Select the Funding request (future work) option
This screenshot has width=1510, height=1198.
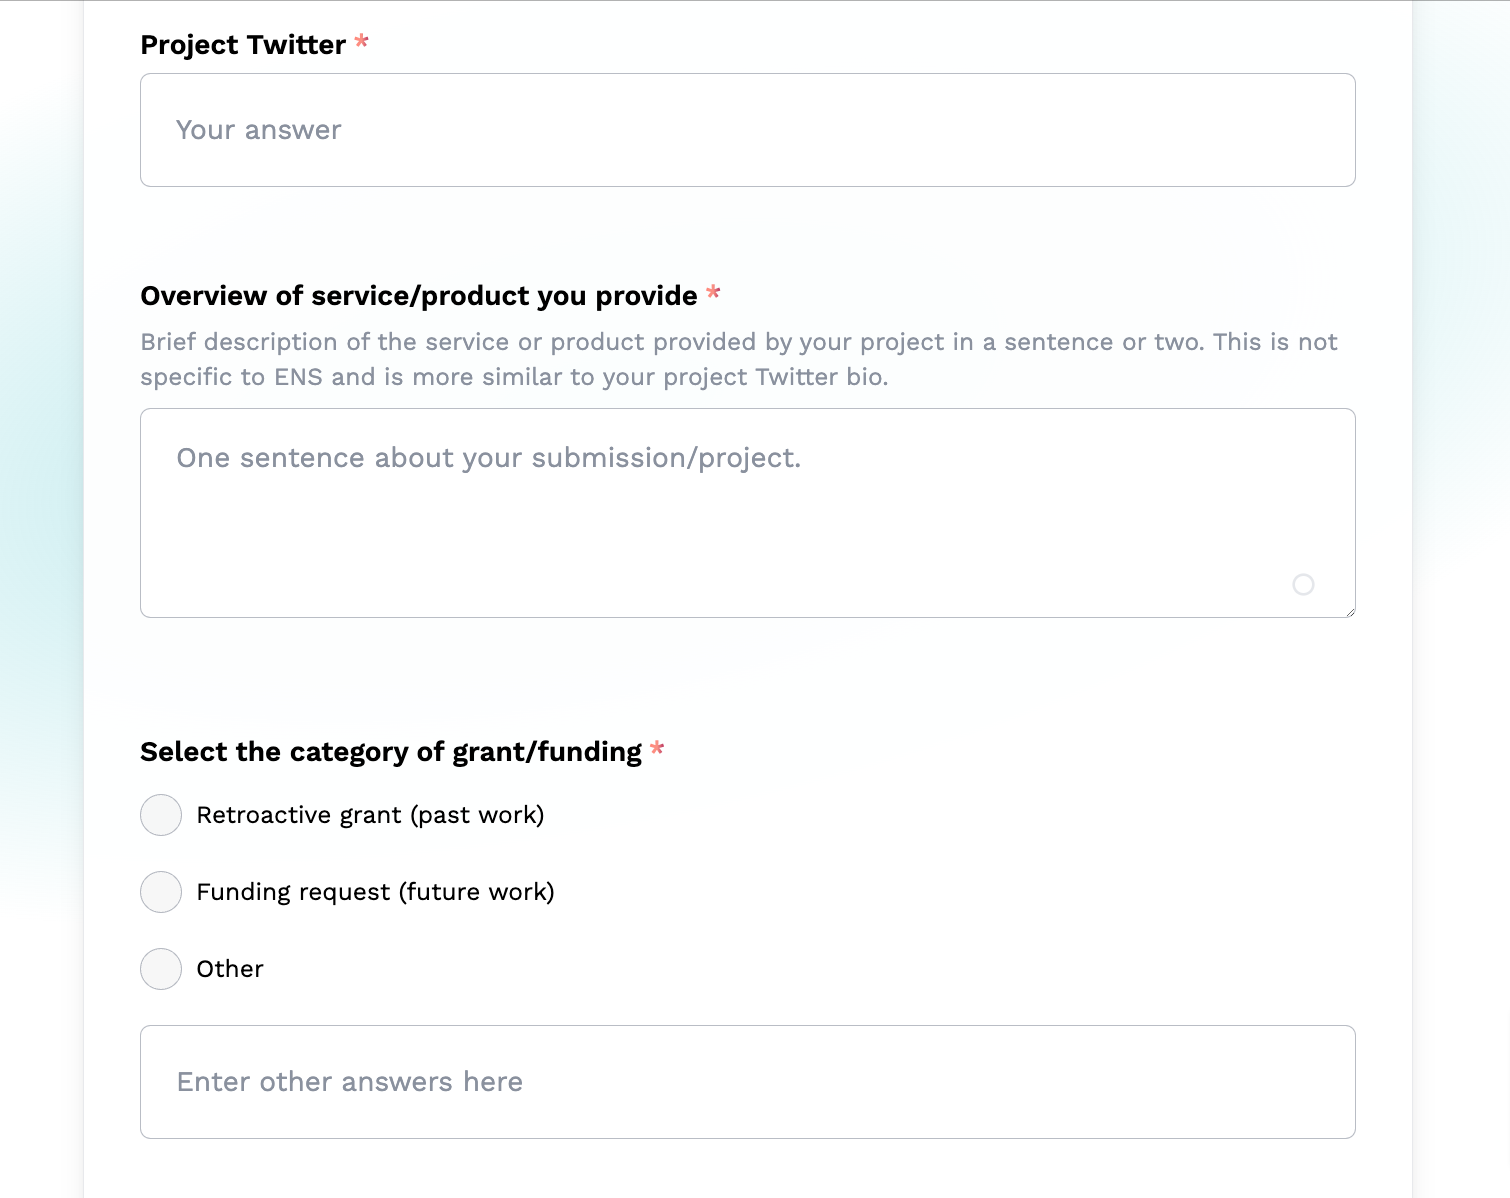click(x=161, y=892)
